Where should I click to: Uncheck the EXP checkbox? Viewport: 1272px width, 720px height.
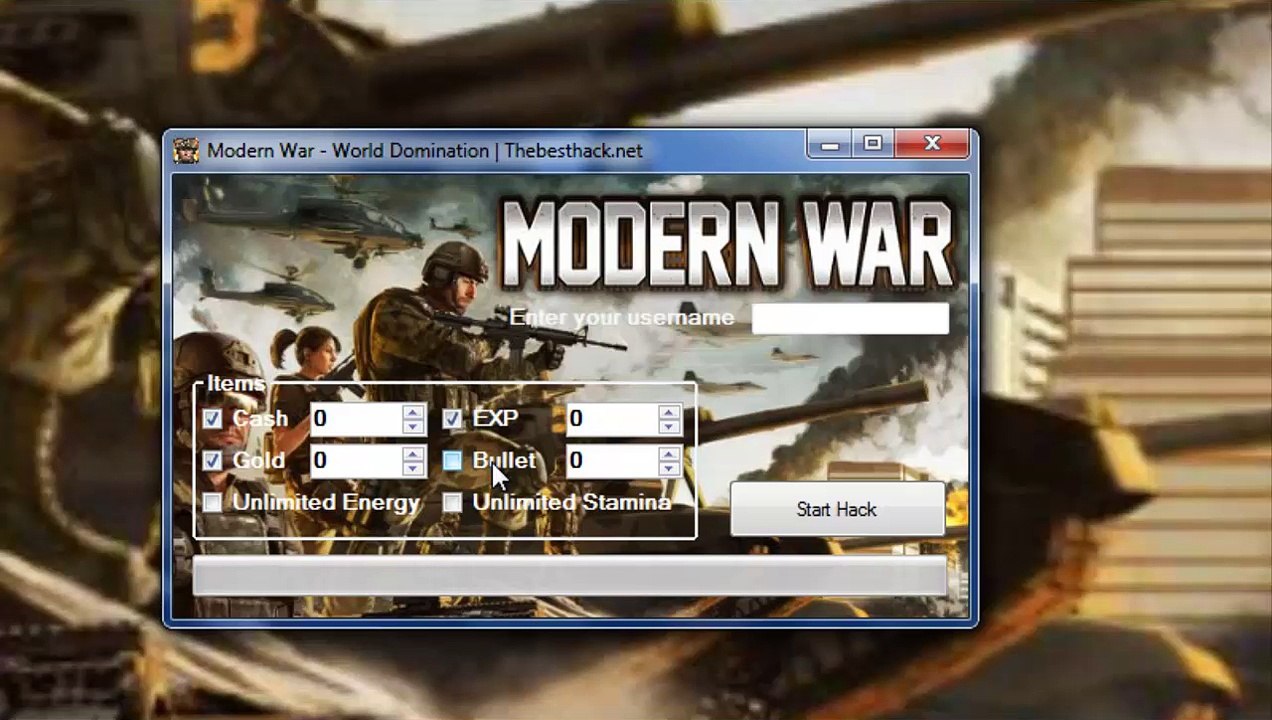(452, 419)
